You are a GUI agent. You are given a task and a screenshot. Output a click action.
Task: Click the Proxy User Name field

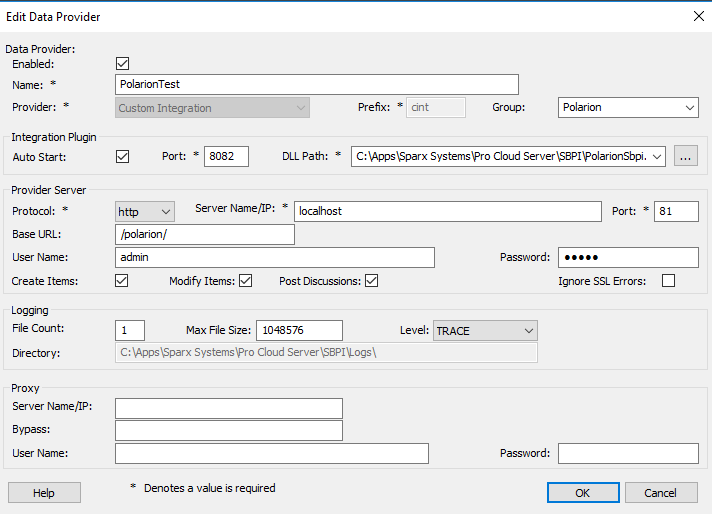272,454
